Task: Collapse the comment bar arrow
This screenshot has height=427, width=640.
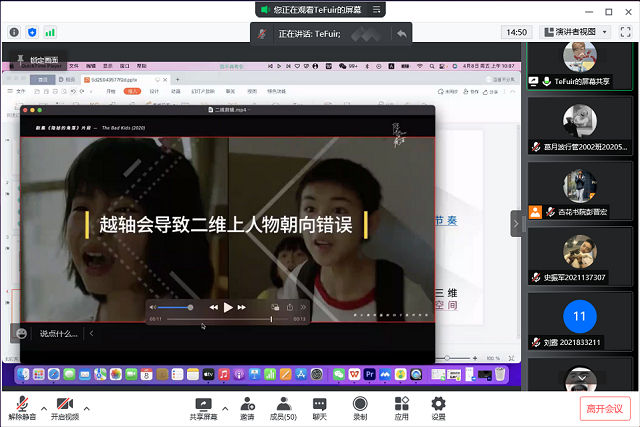Action: pyautogui.click(x=91, y=334)
